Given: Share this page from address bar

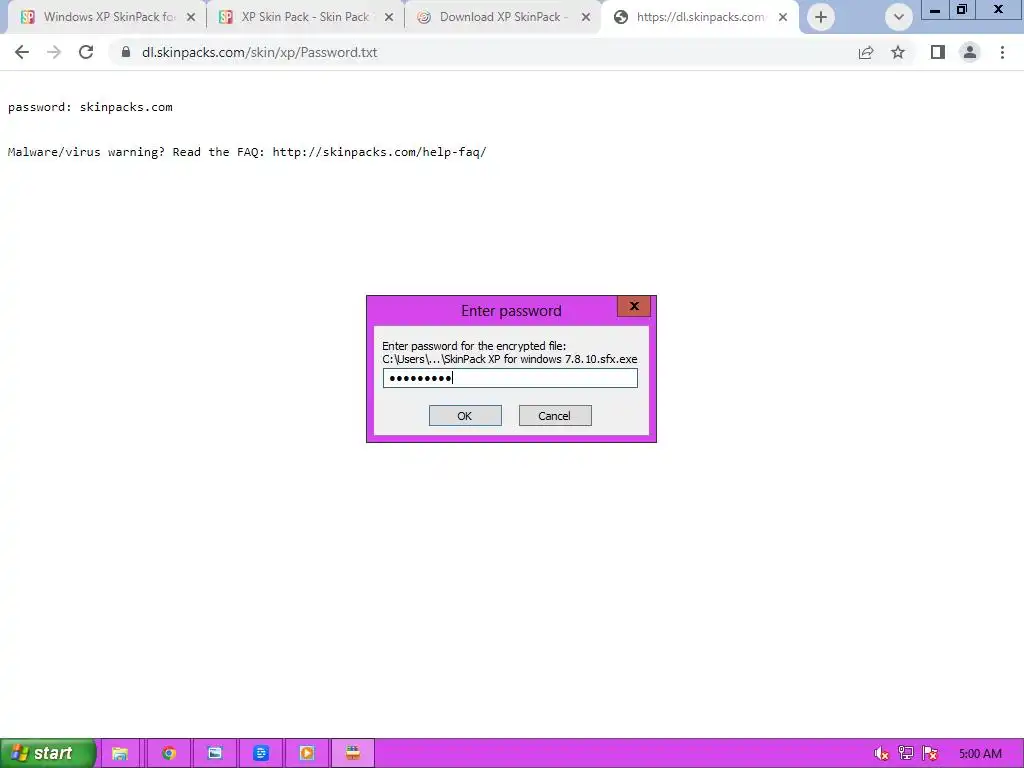Looking at the screenshot, I should tap(866, 52).
